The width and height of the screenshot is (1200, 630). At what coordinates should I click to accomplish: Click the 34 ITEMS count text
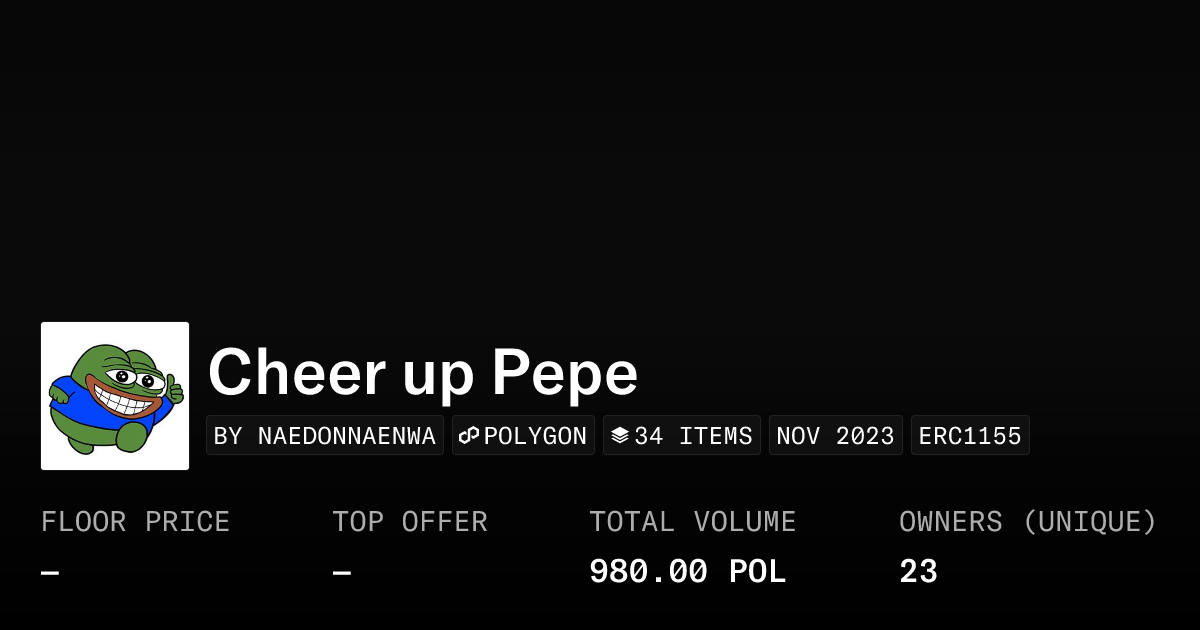tap(693, 436)
